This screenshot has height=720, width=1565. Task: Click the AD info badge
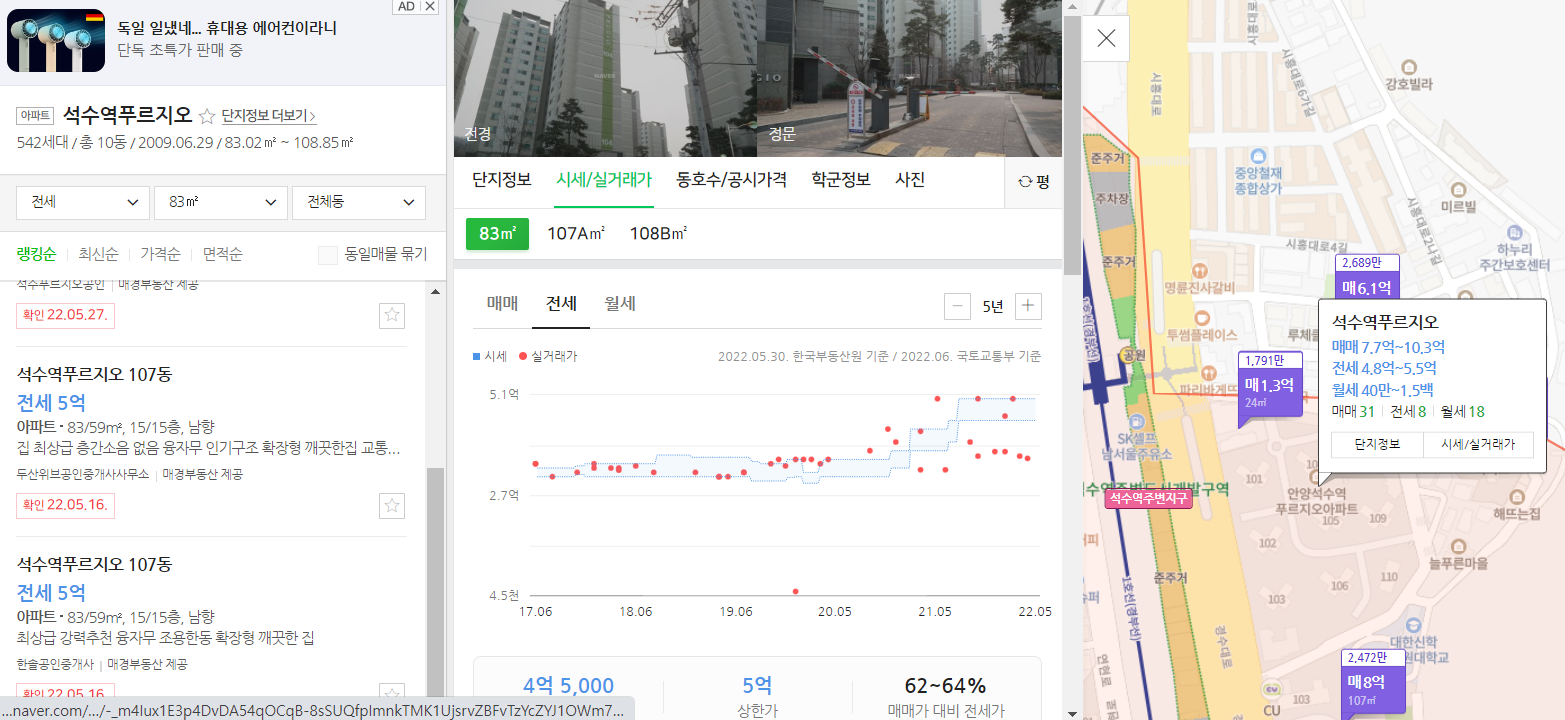[405, 6]
